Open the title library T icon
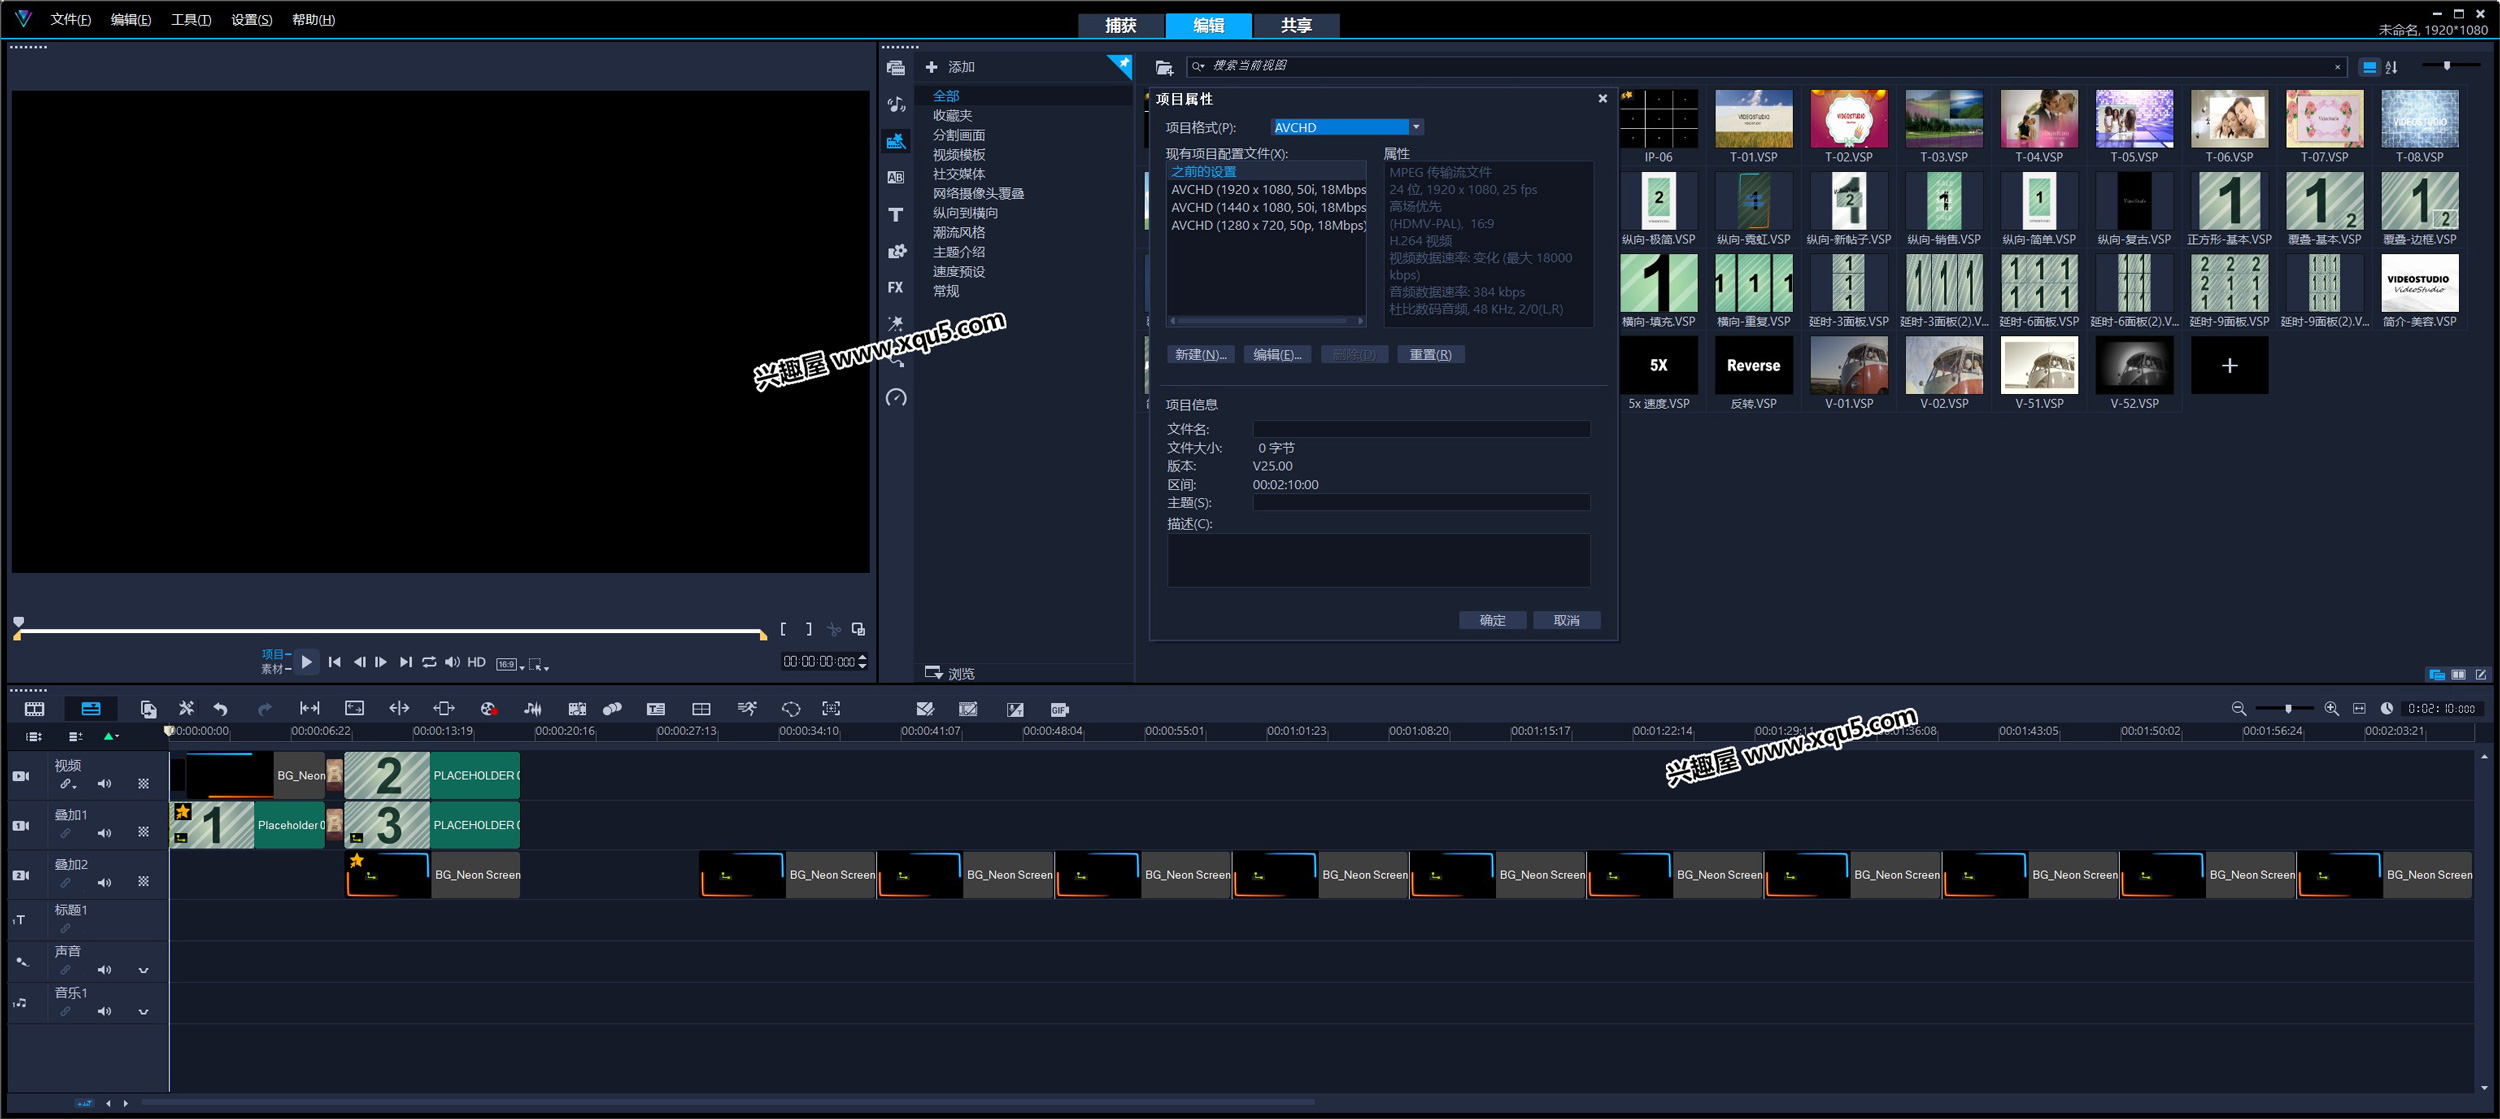This screenshot has height=1119, width=2500. coord(896,214)
